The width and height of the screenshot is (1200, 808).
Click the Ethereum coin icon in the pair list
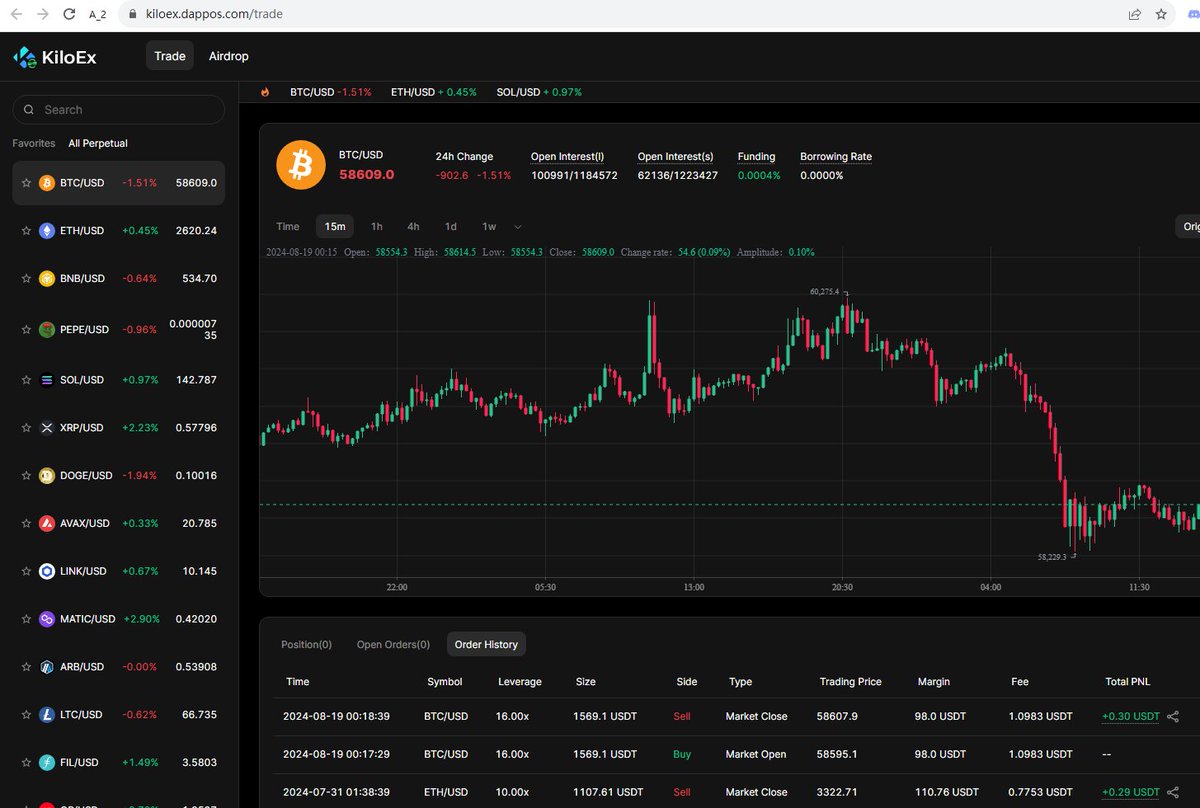click(47, 231)
